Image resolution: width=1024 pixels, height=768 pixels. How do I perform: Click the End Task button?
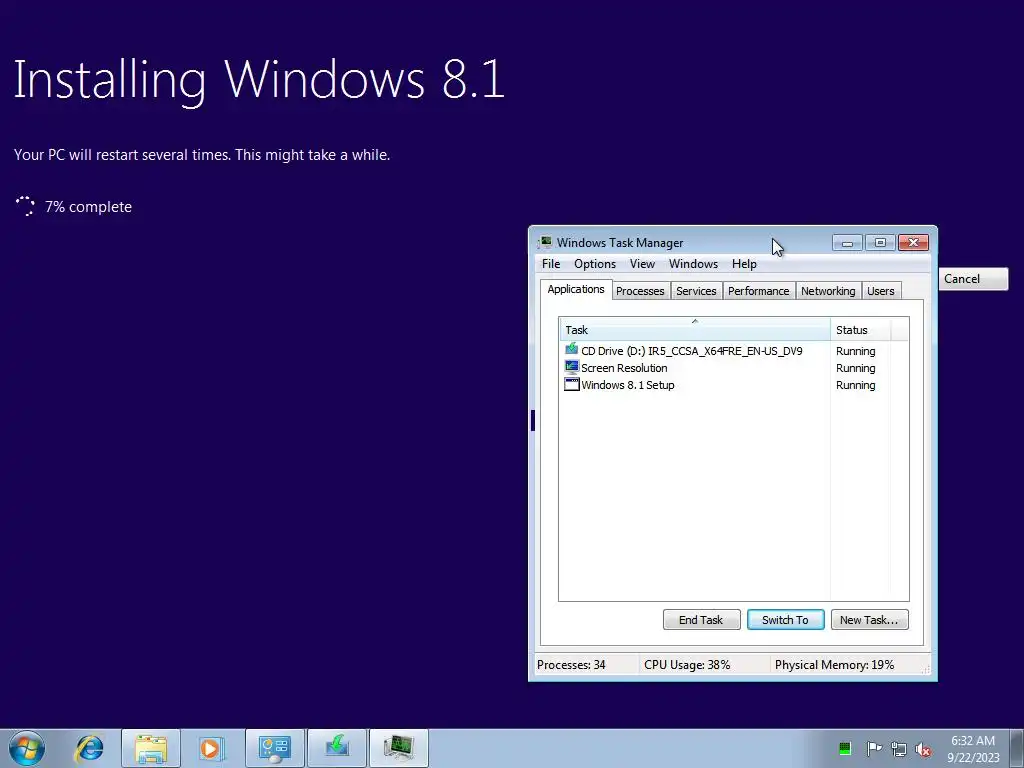coord(701,620)
